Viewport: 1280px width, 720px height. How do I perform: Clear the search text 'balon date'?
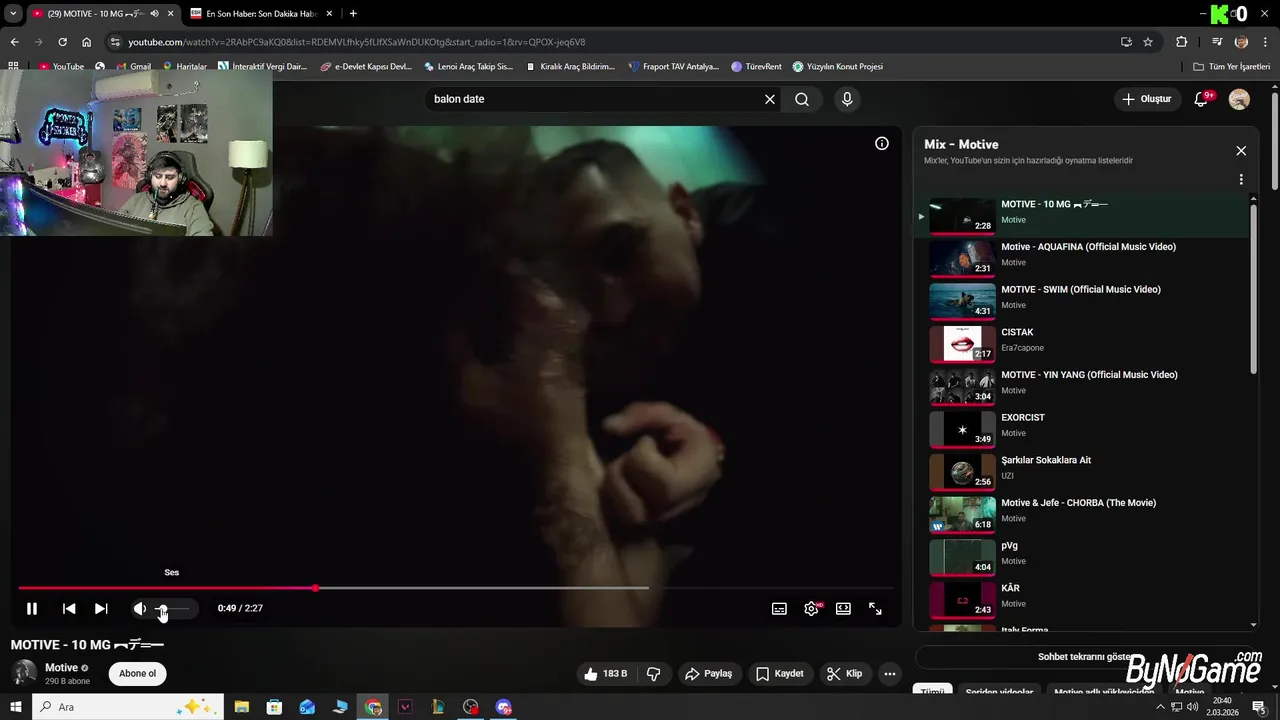[x=770, y=99]
